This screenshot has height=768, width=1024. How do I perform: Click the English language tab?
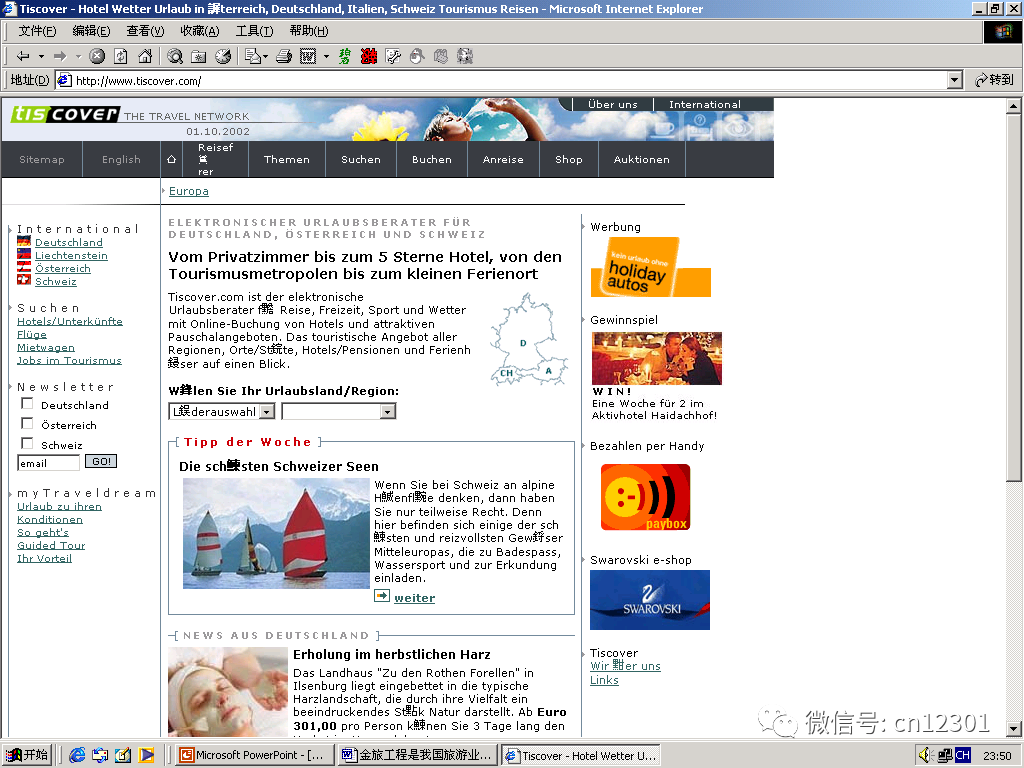(x=121, y=159)
